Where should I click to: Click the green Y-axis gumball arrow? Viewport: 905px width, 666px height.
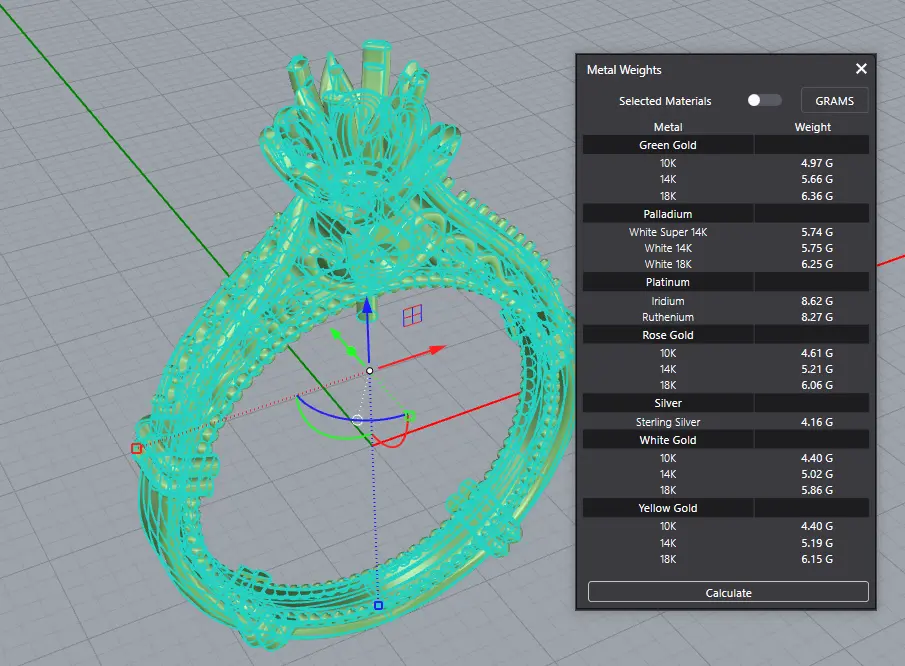click(x=339, y=336)
